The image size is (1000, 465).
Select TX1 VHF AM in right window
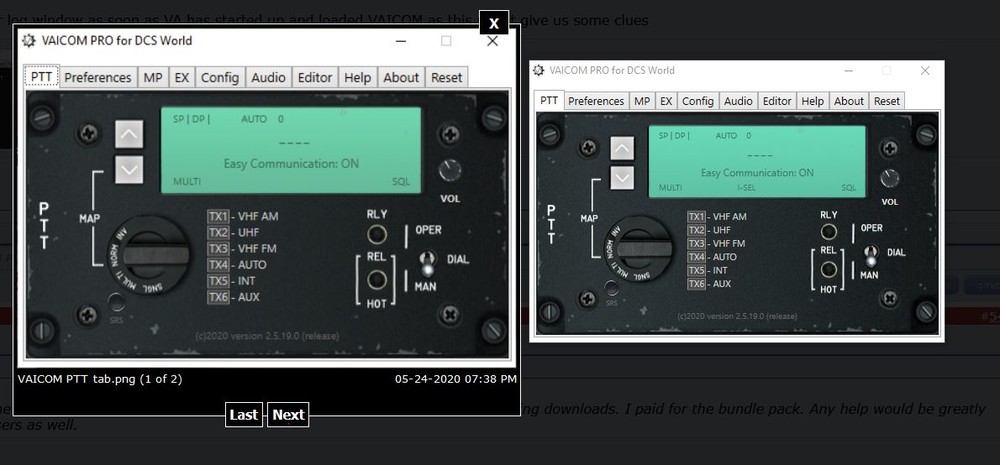[x=717, y=217]
